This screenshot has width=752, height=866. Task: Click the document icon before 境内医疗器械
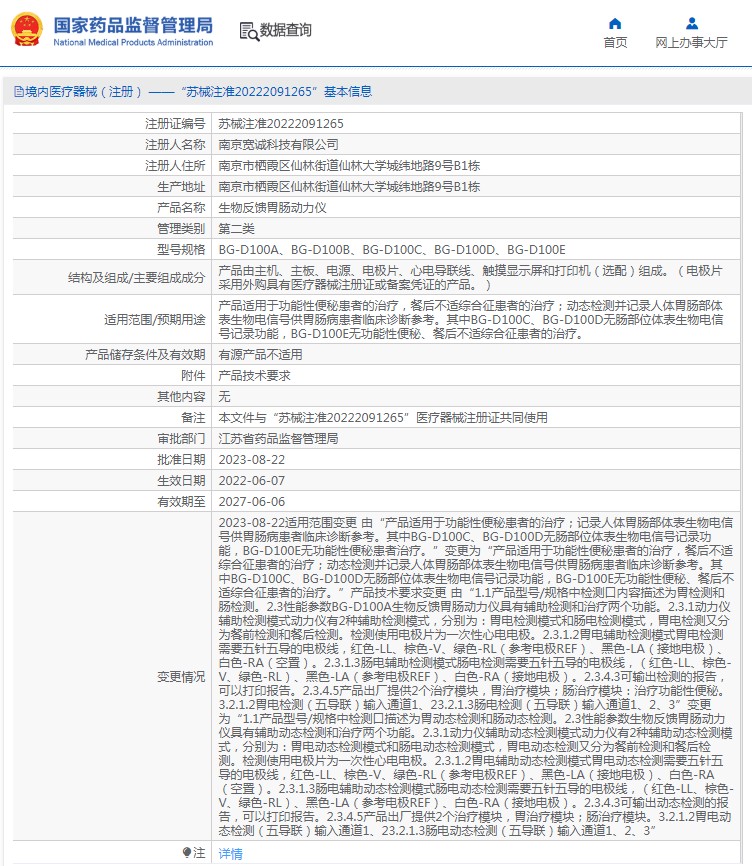point(19,92)
